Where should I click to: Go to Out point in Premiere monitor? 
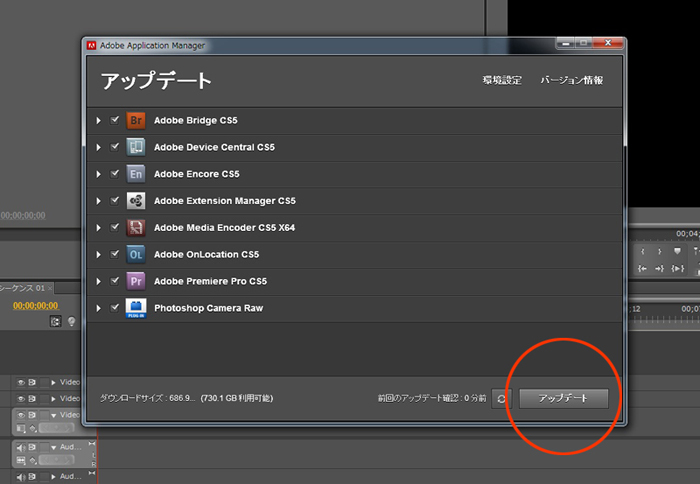659,268
